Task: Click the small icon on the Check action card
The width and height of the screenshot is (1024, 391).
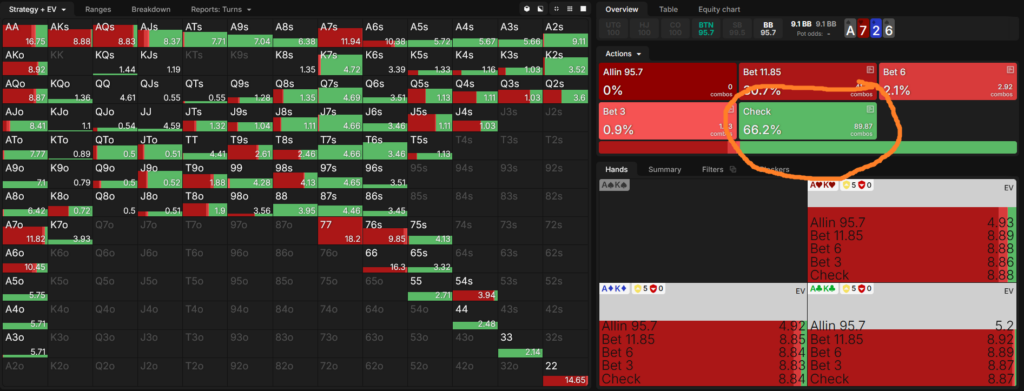Action: [870, 109]
